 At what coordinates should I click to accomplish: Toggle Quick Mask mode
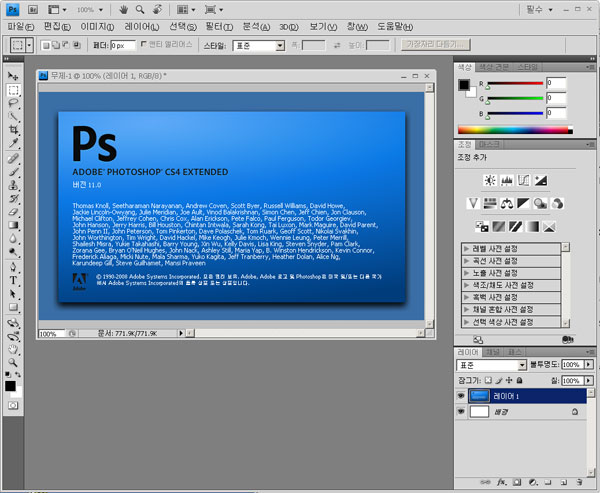coord(13,405)
